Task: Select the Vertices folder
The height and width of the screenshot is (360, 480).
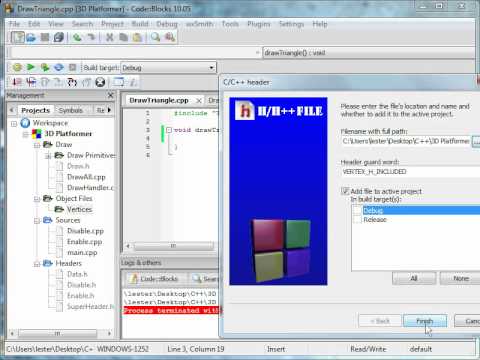Action: pyautogui.click(x=79, y=210)
